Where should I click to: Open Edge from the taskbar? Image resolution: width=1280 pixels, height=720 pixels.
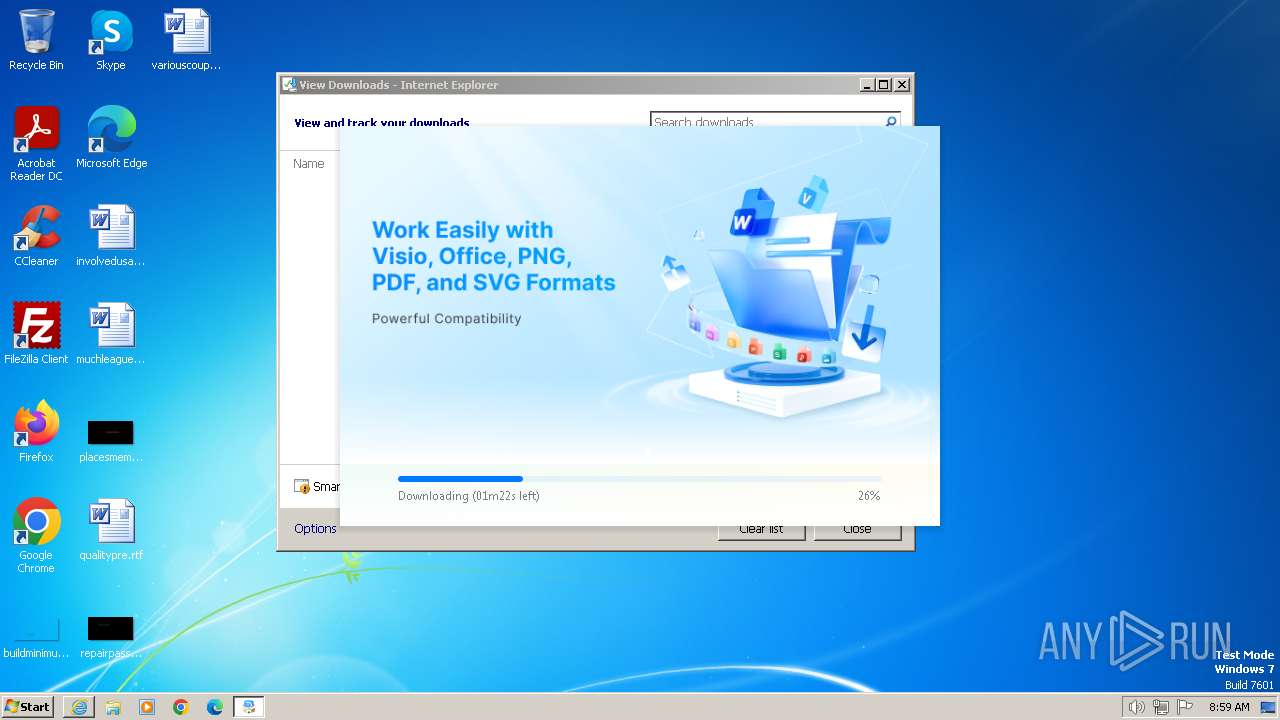click(x=215, y=707)
